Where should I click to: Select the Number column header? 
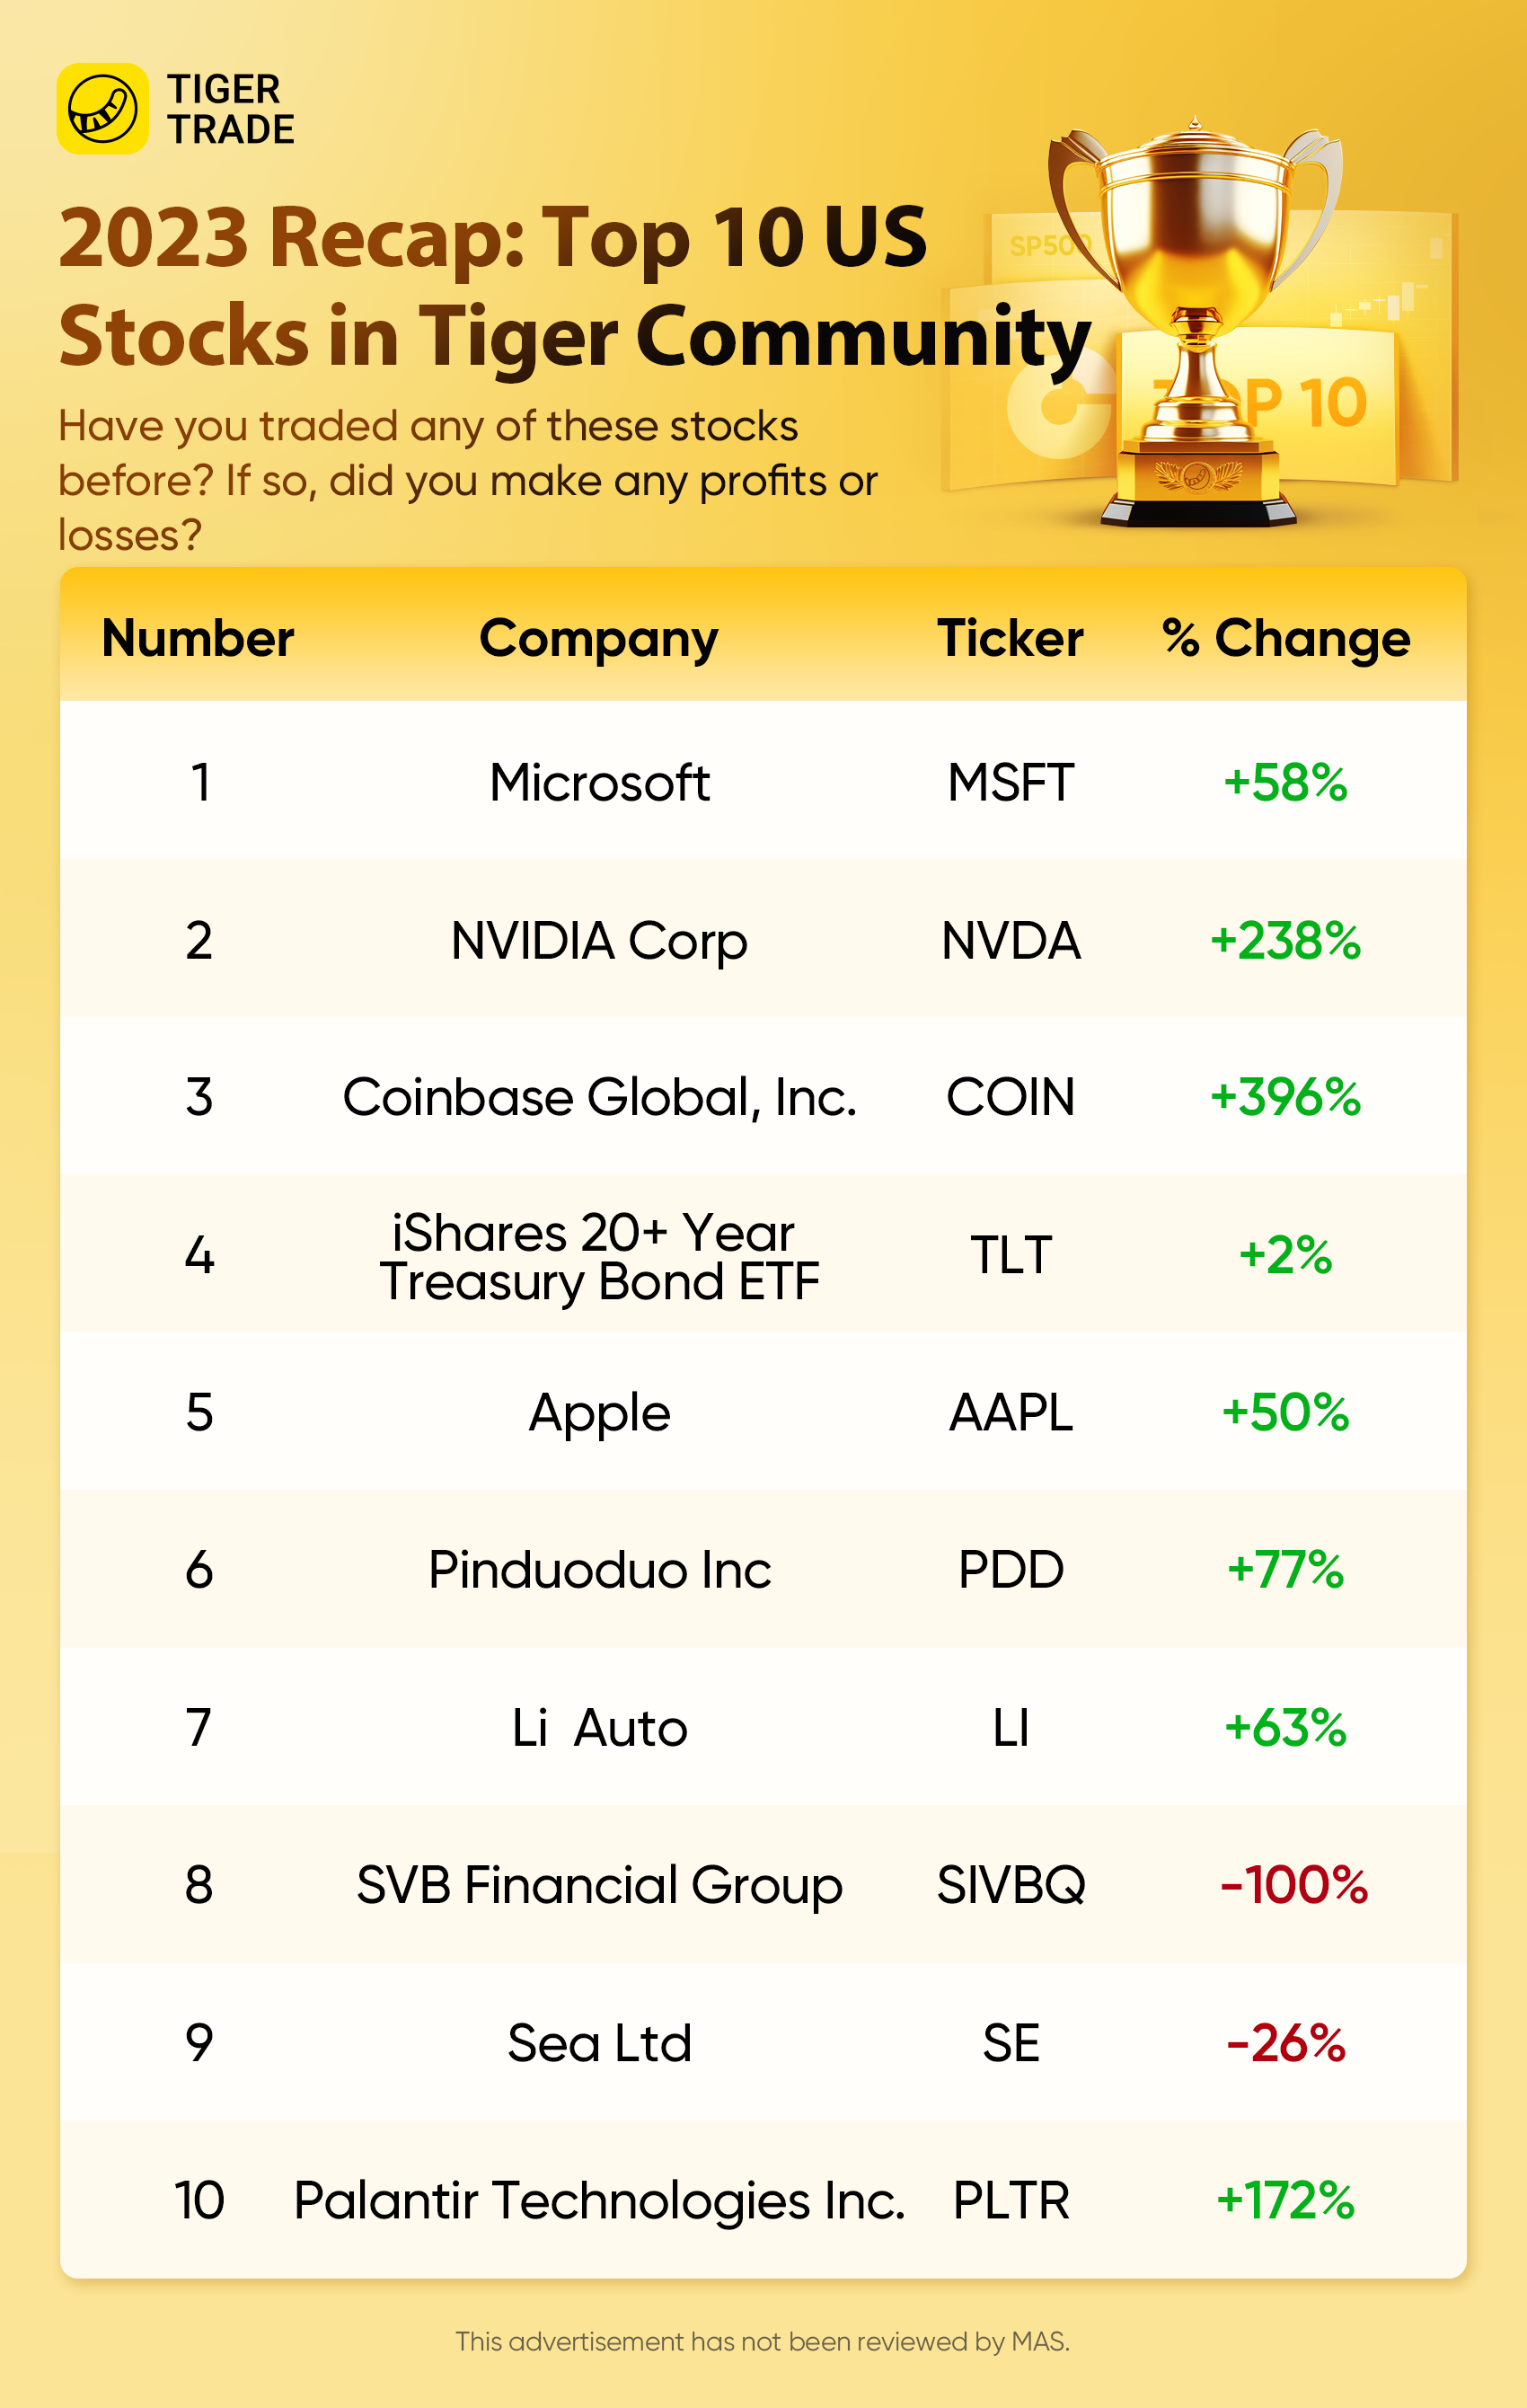coord(198,638)
